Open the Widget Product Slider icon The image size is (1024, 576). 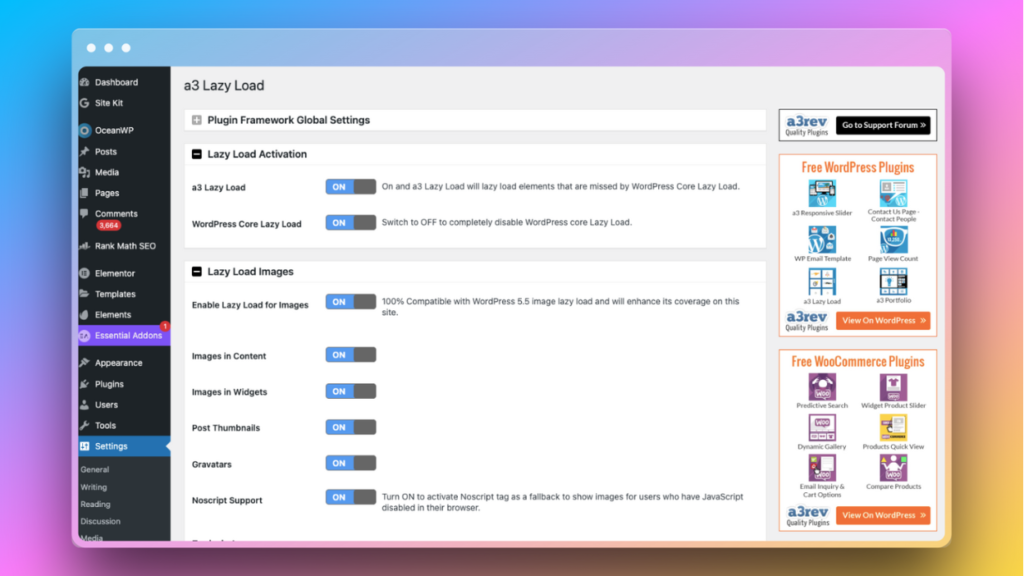893,387
